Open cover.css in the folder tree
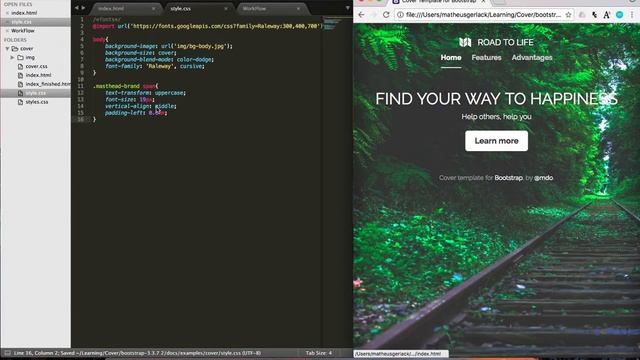Viewport: 640px width, 360px height. (37, 66)
